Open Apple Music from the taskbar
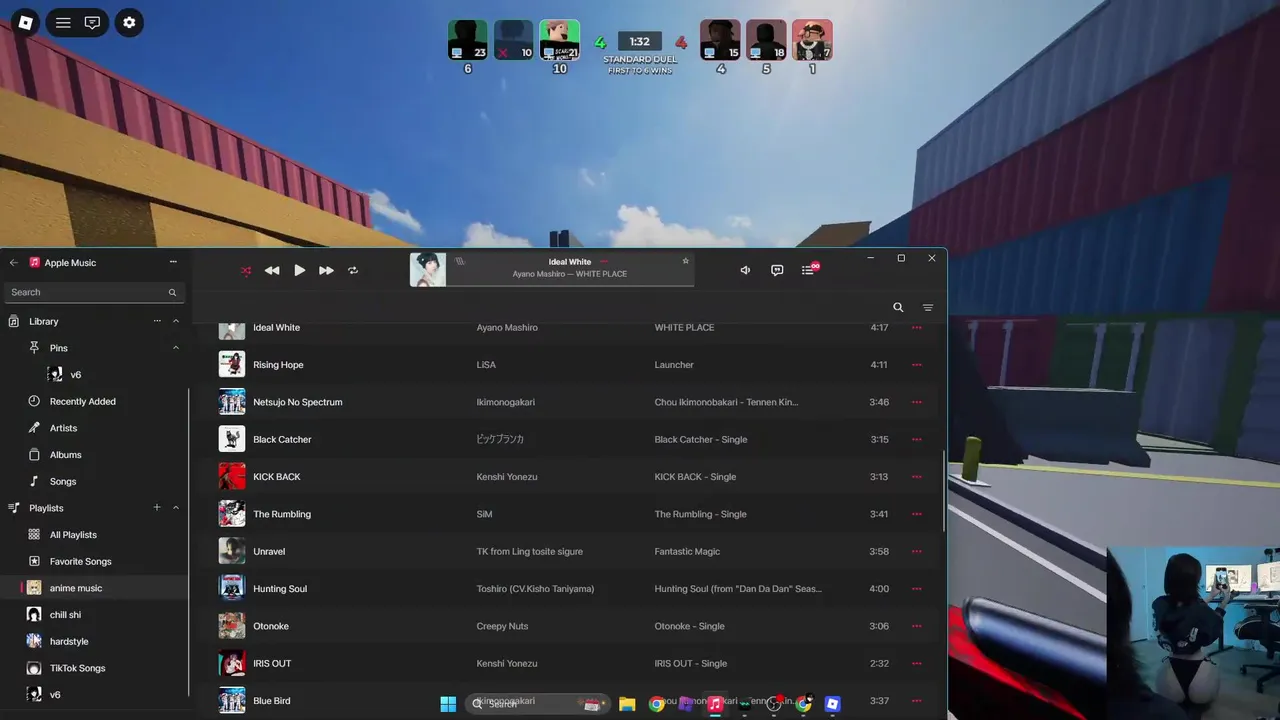The image size is (1280, 720). coord(715,704)
